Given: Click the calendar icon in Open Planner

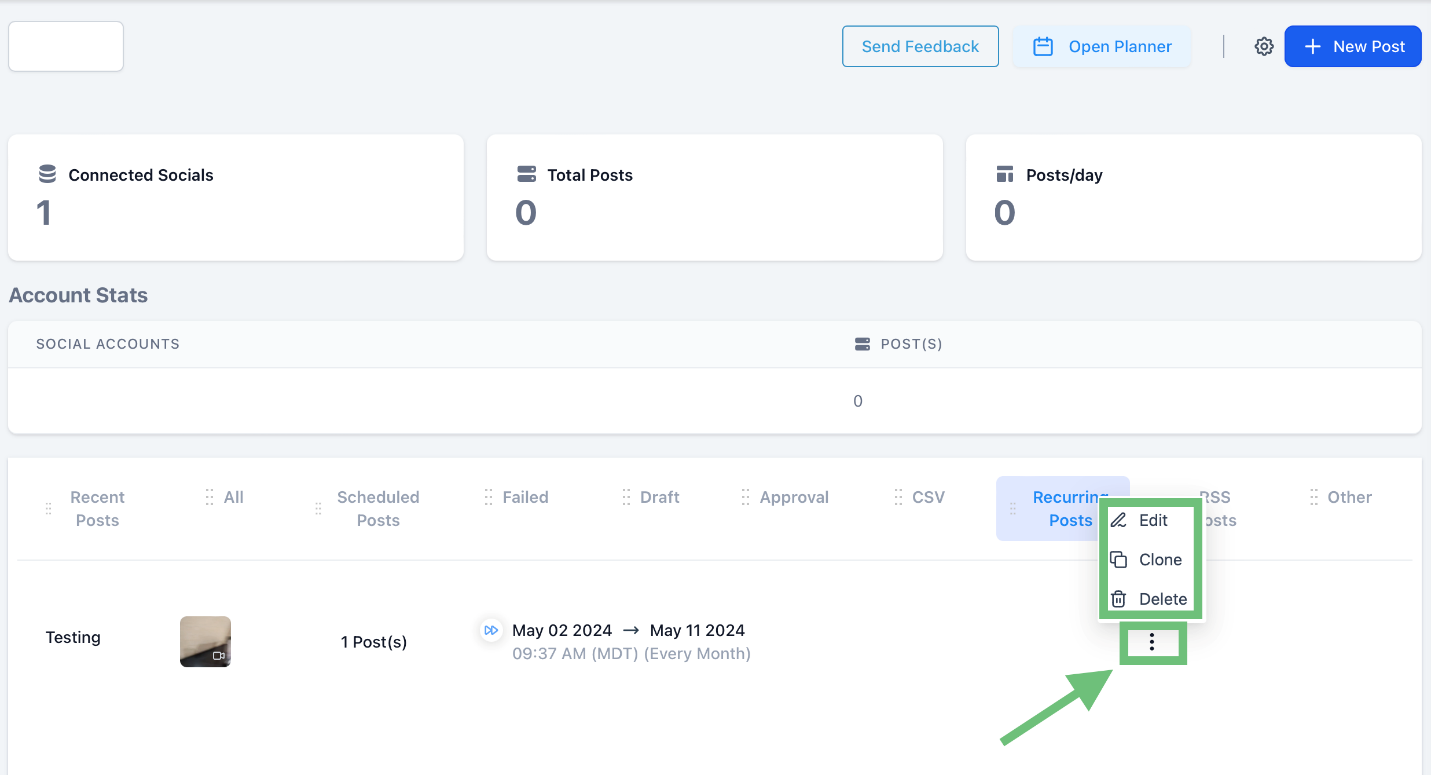Looking at the screenshot, I should pos(1043,47).
